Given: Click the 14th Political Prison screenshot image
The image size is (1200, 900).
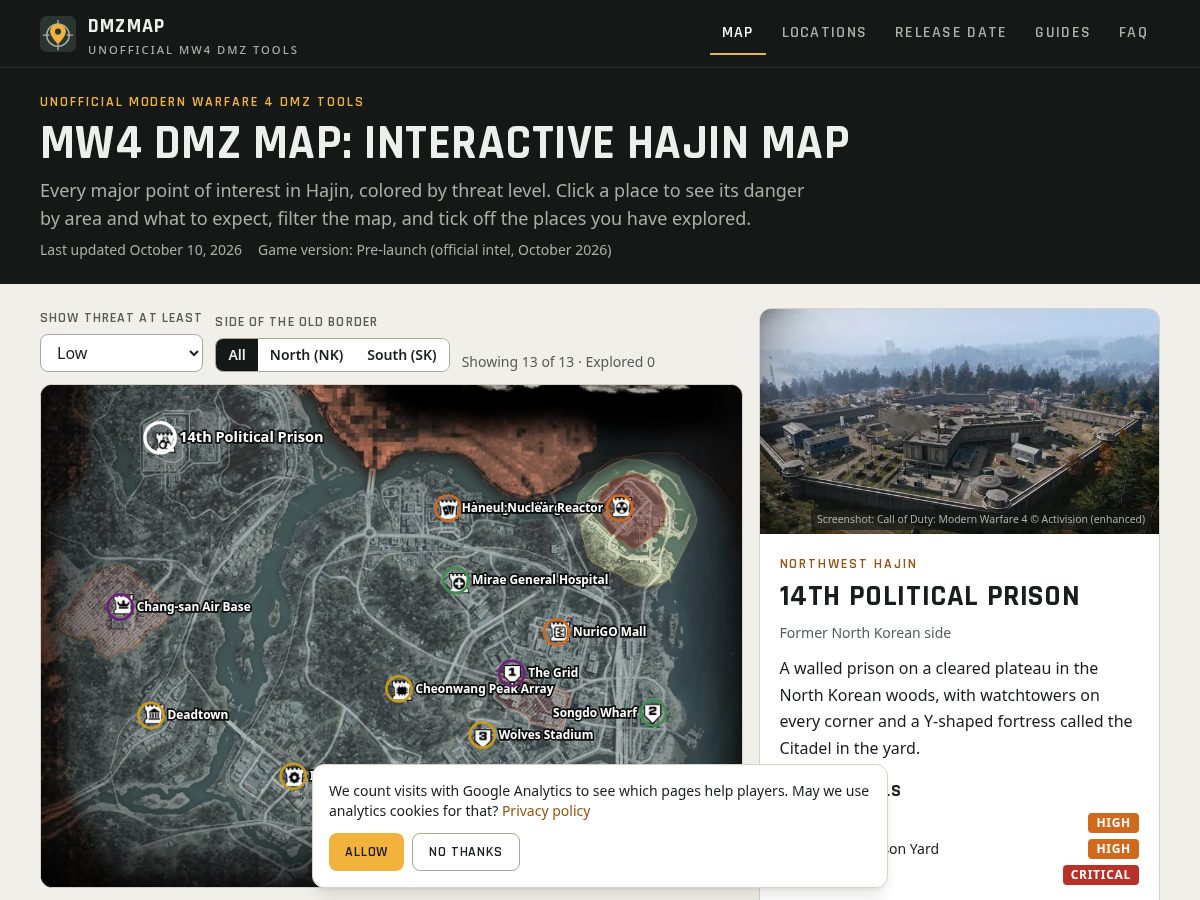Looking at the screenshot, I should click(960, 421).
